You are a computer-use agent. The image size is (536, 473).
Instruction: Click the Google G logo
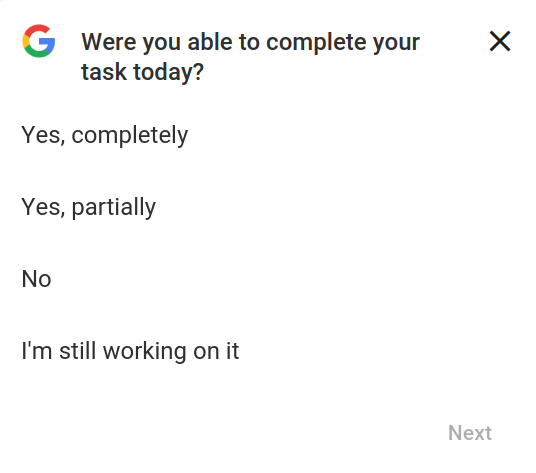click(39, 41)
